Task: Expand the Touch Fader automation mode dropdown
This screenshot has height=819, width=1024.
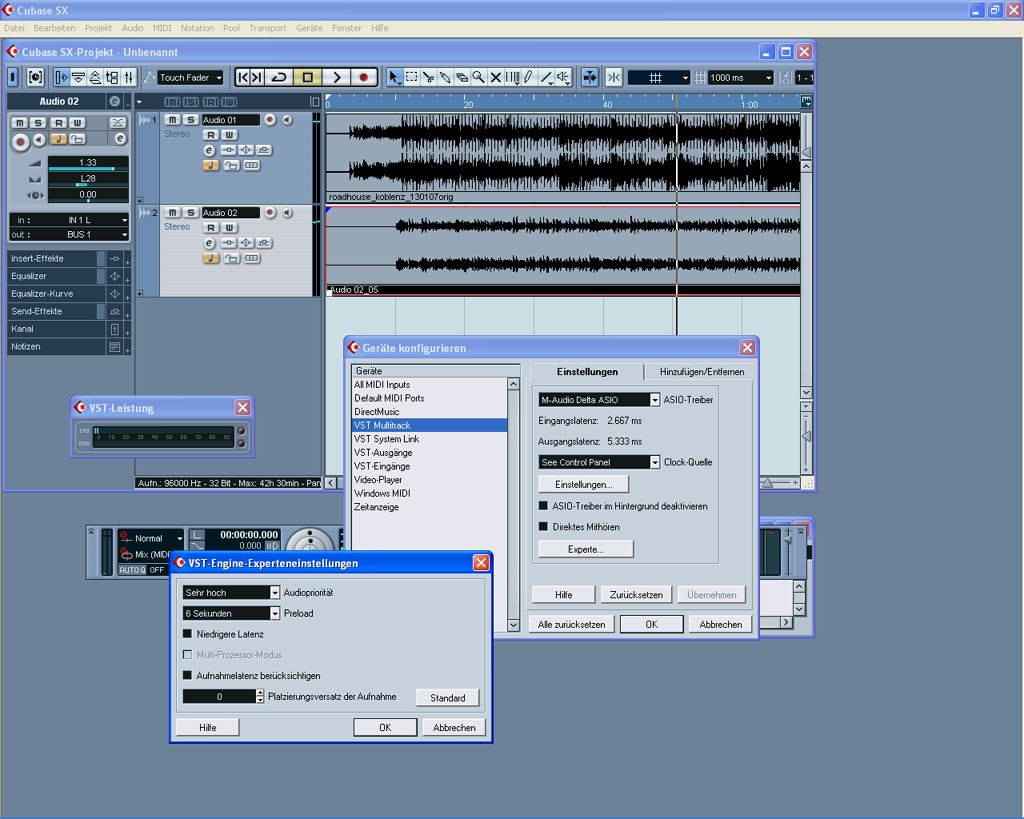Action: point(190,77)
